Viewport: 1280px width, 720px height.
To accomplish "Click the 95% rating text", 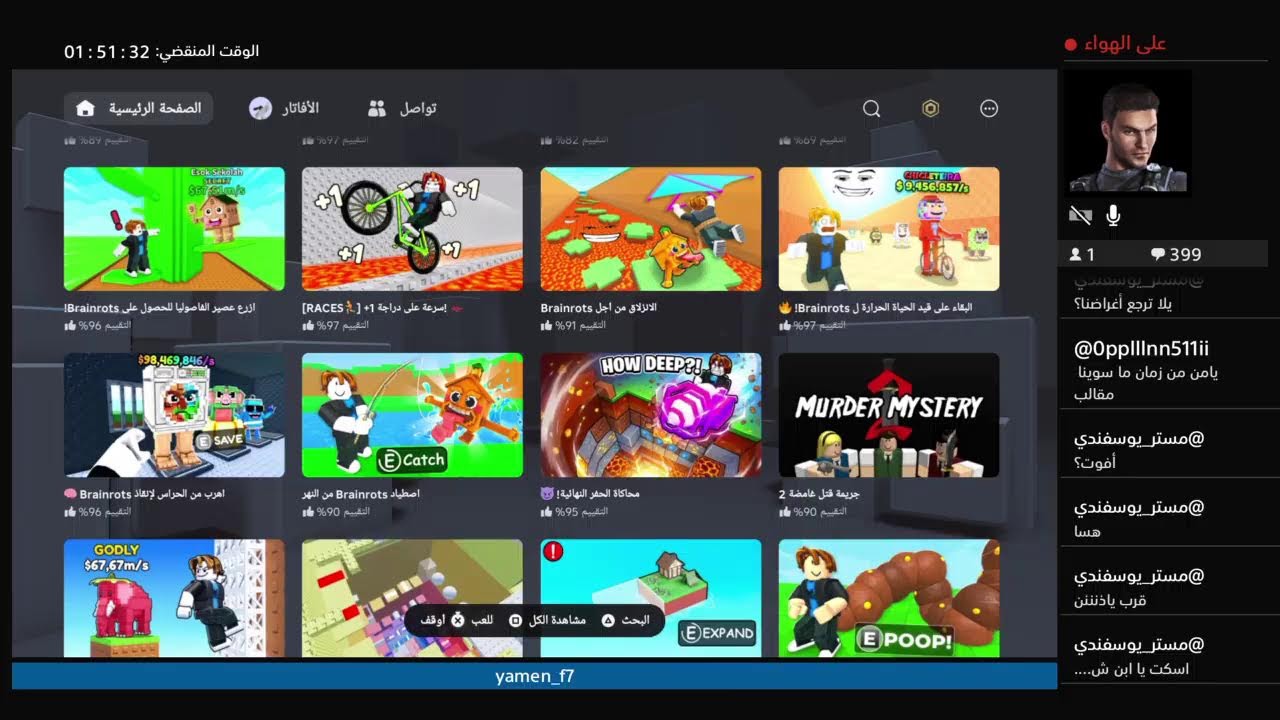I will pyautogui.click(x=581, y=512).
